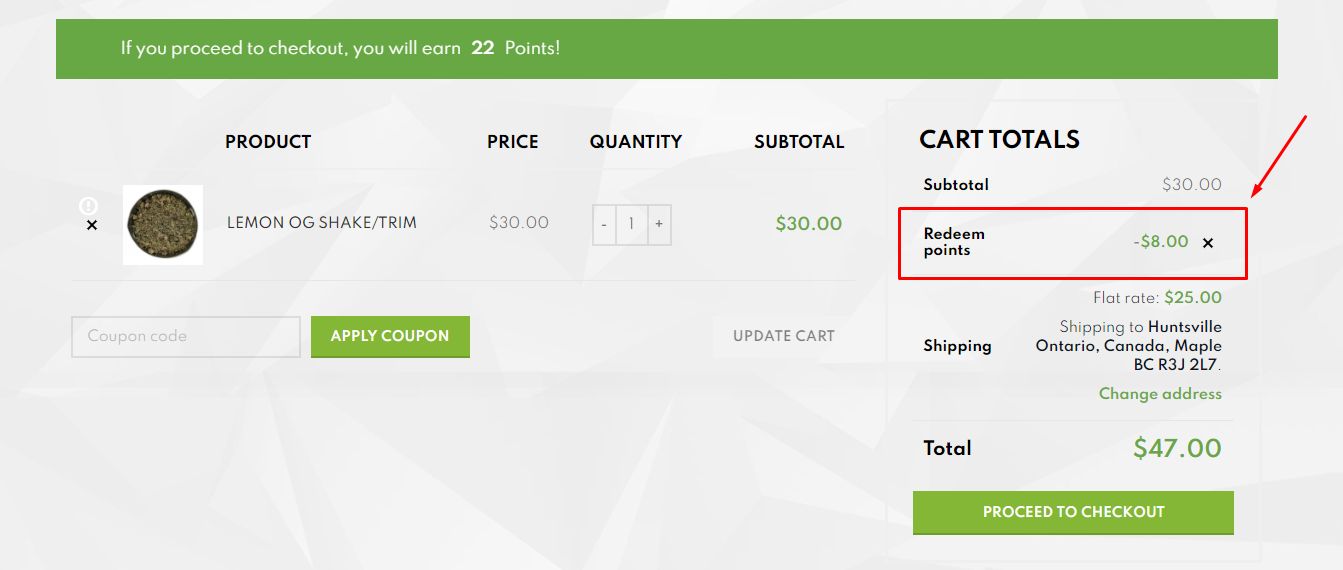
Task: Click the Product column header
Action: coord(268,142)
